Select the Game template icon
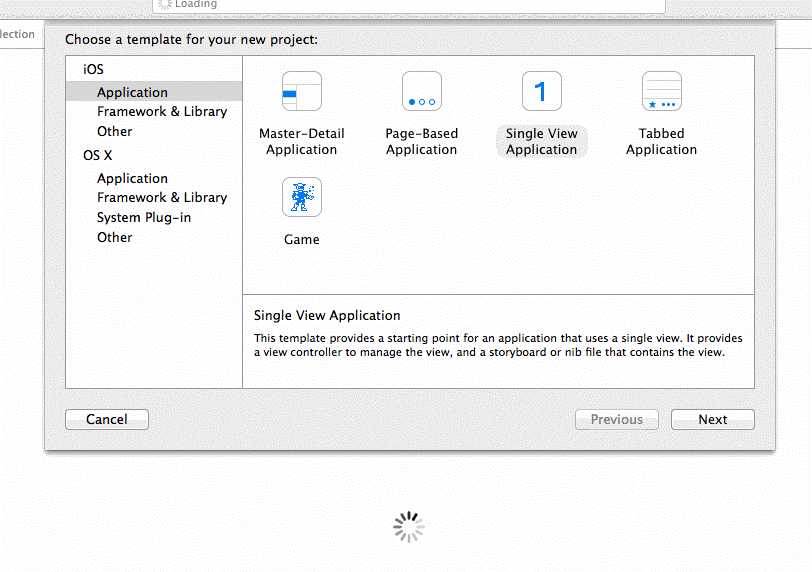The height and width of the screenshot is (572, 812). tap(301, 197)
